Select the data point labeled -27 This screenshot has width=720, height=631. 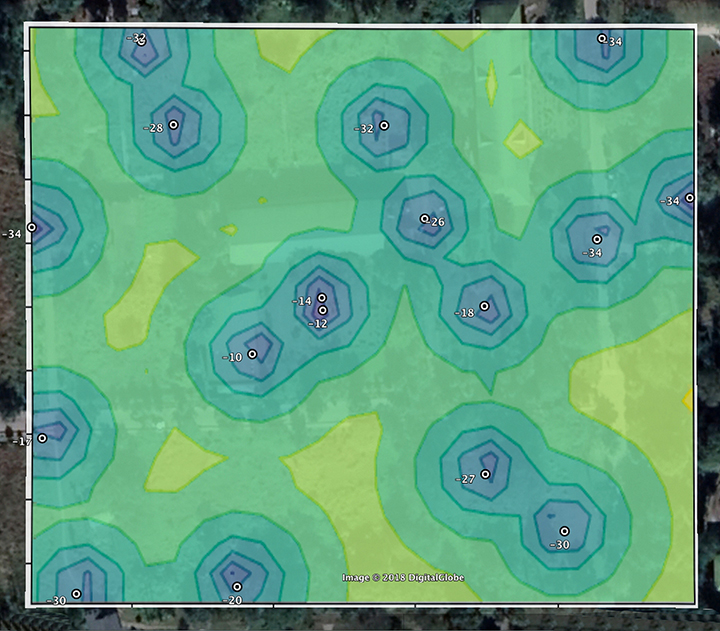point(486,475)
